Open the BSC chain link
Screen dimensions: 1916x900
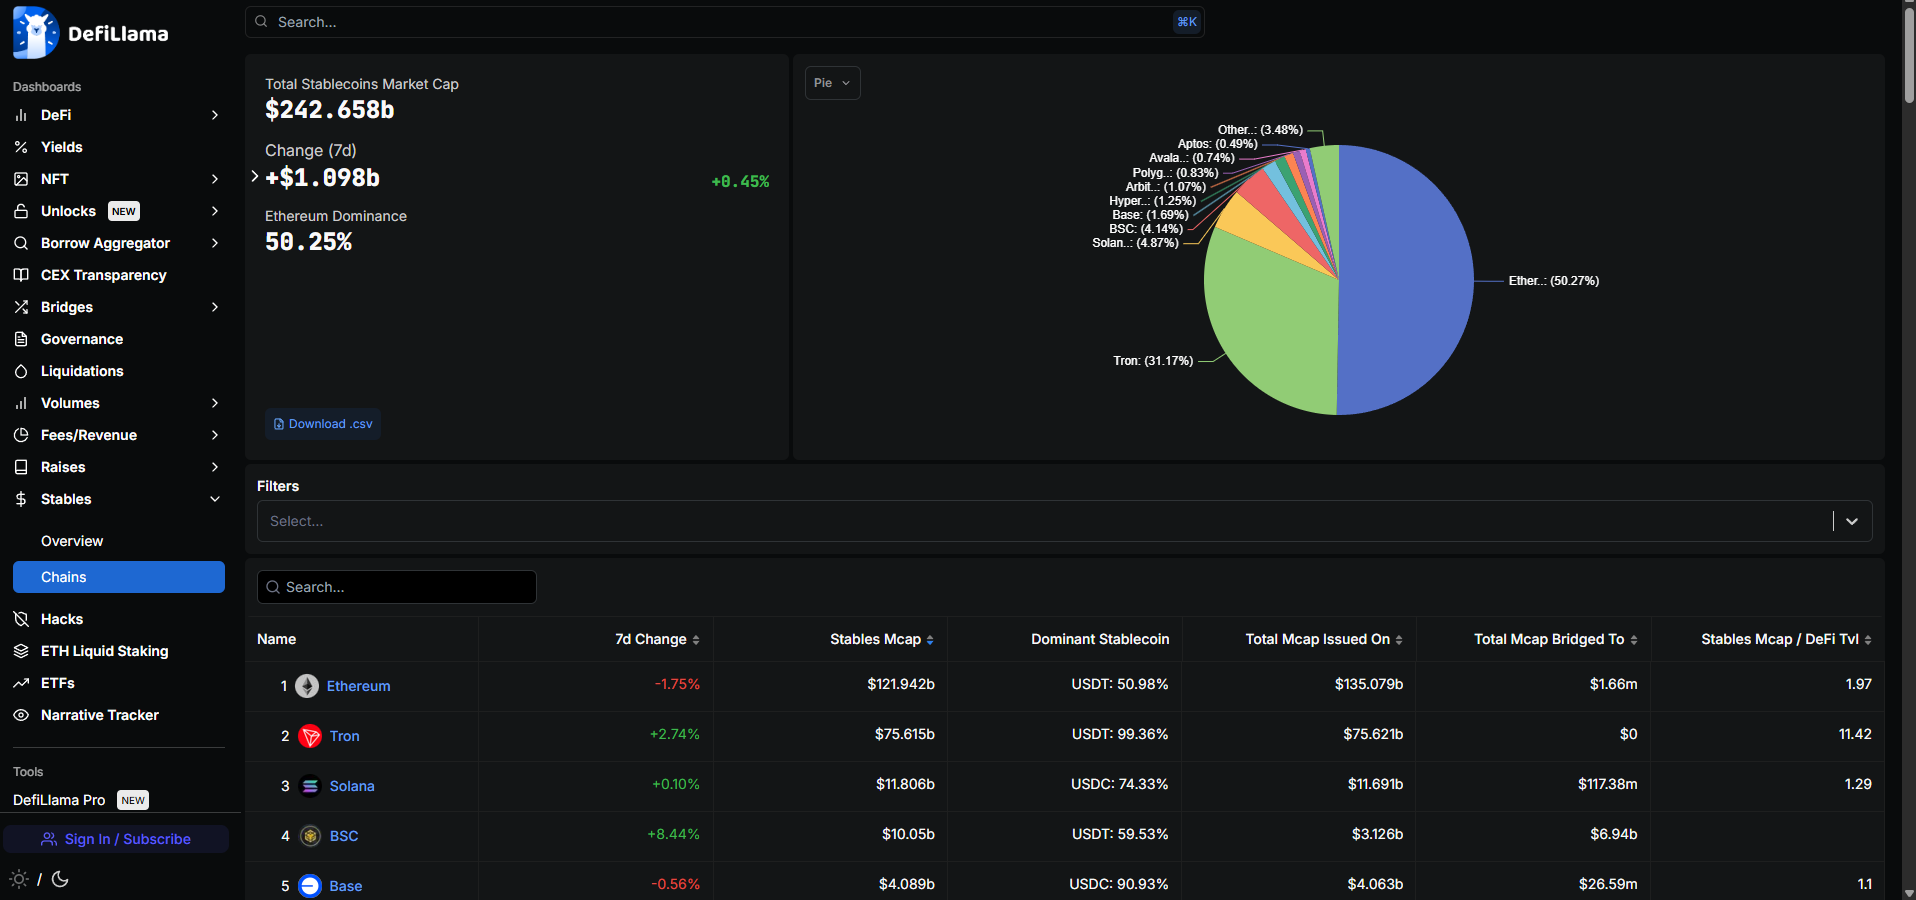pyautogui.click(x=344, y=836)
